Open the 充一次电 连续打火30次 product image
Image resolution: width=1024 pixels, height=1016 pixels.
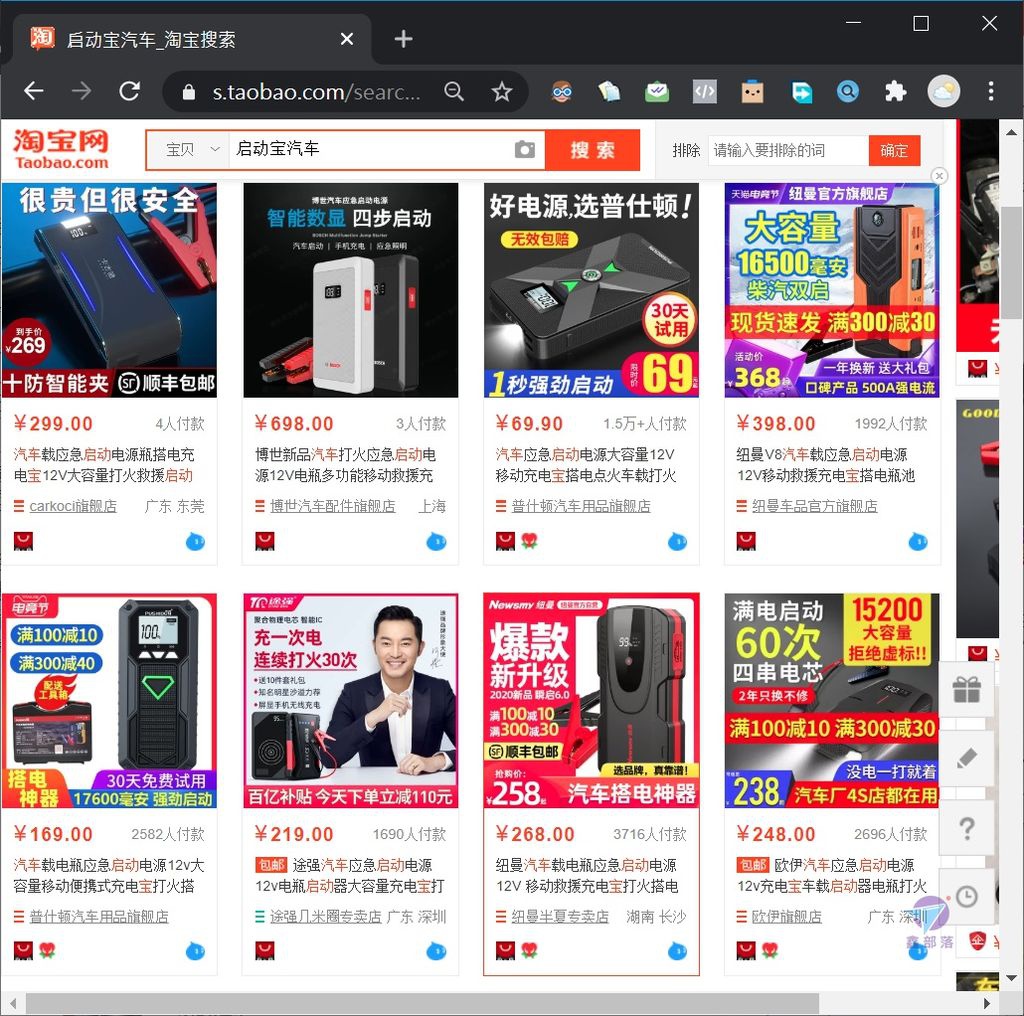click(x=351, y=701)
